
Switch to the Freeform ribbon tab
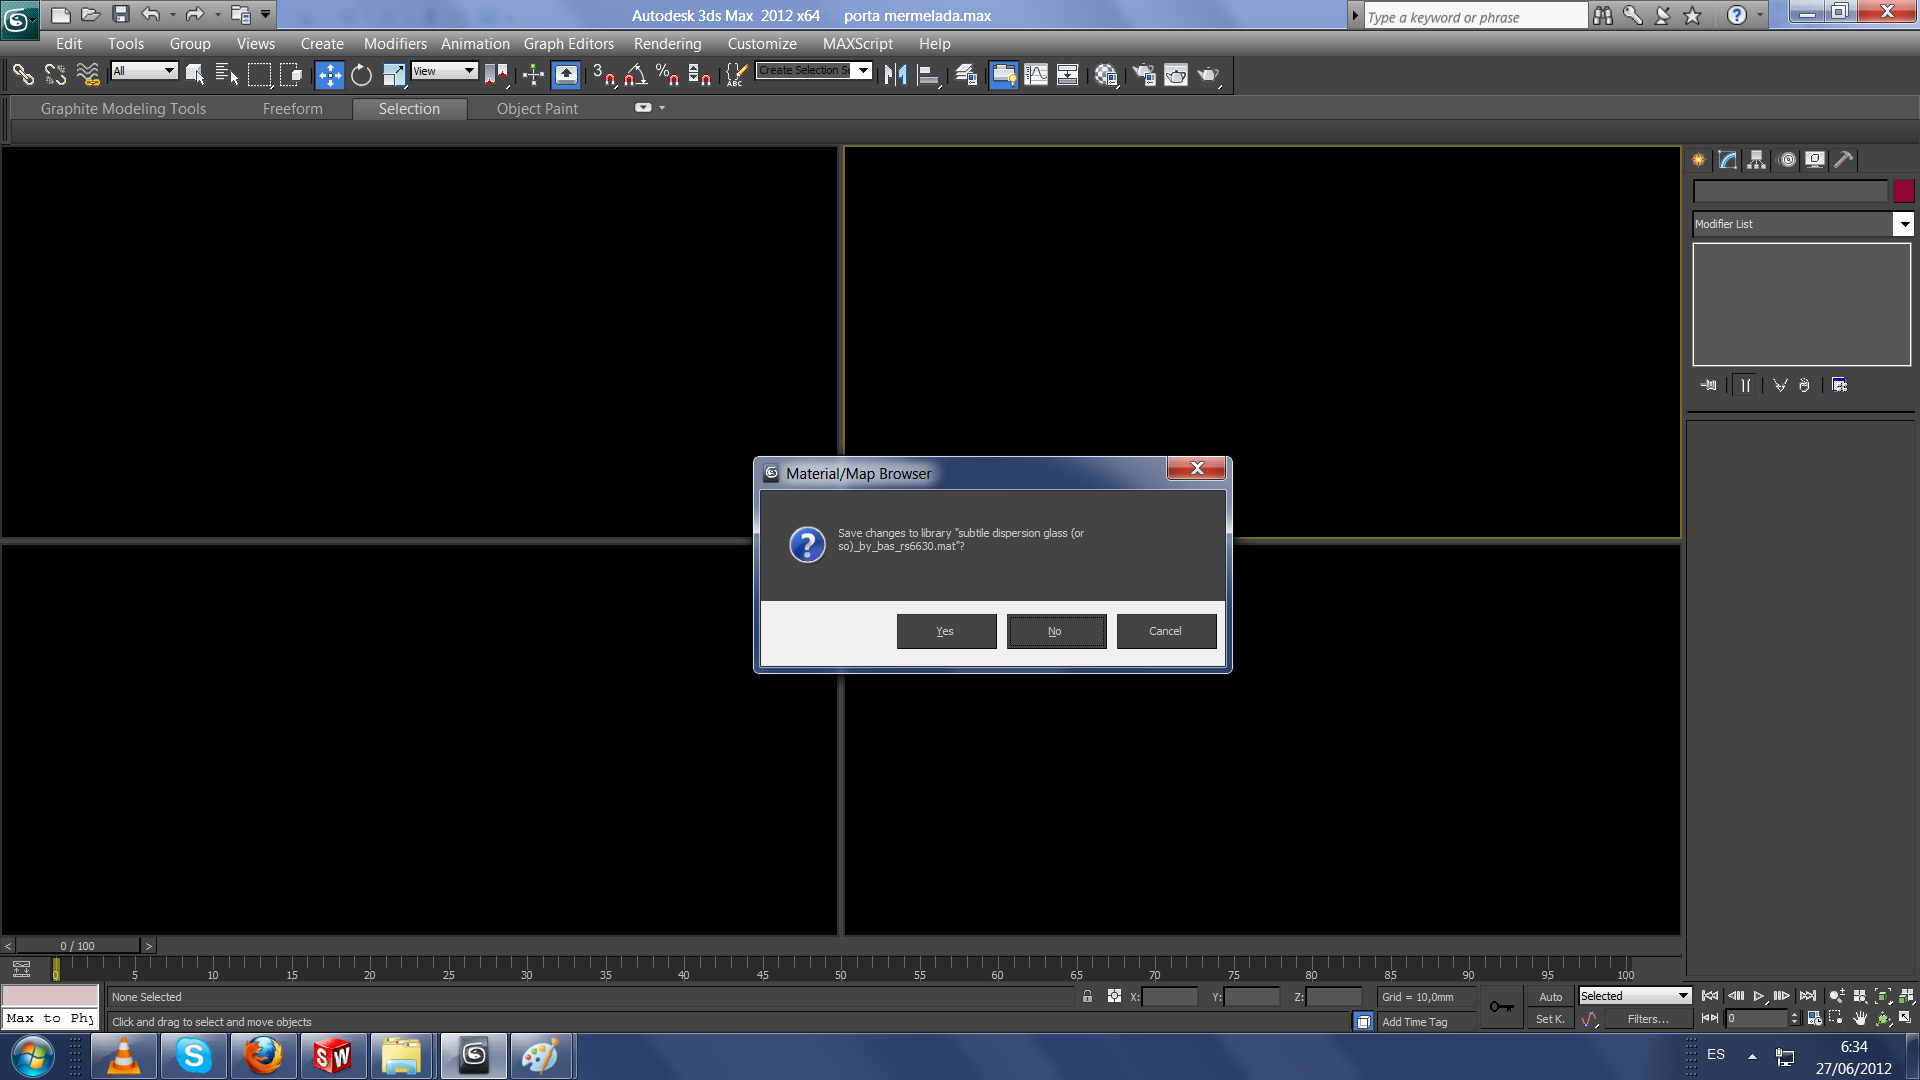point(292,109)
